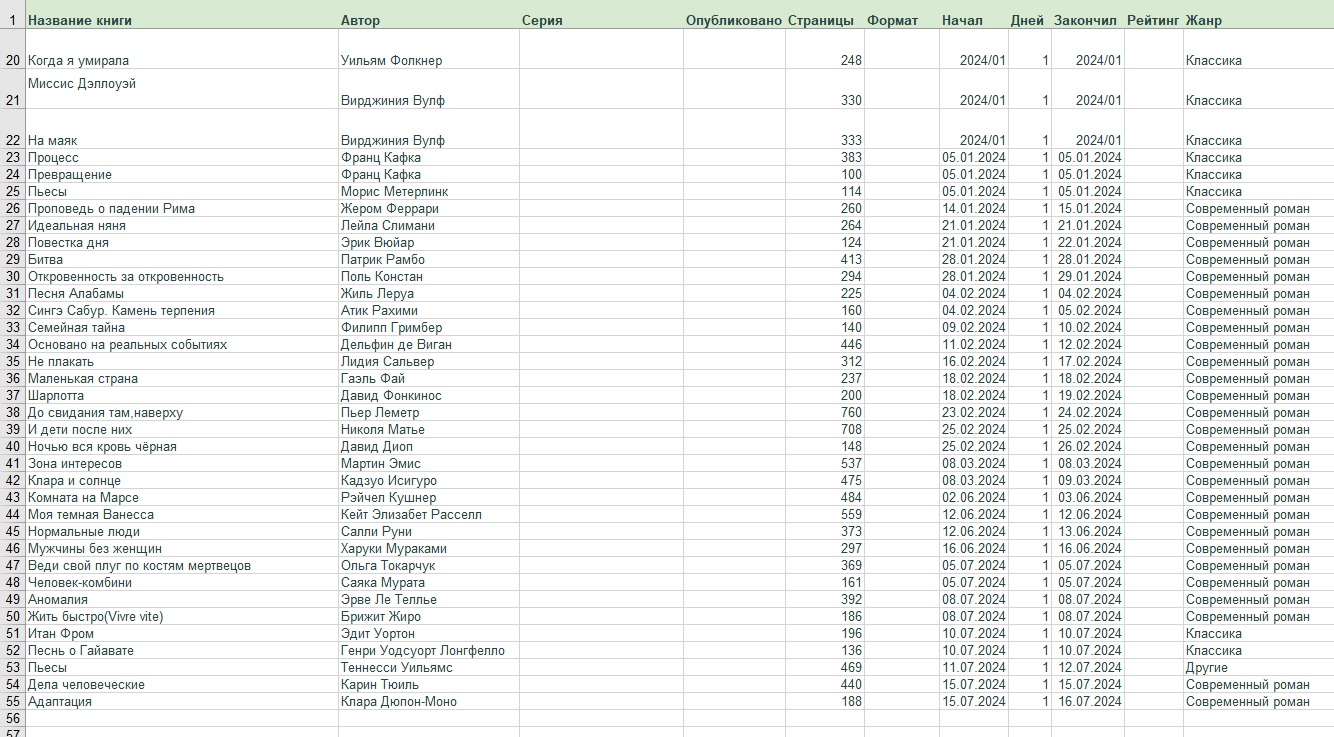Select start date '14.01.2024' cell
The image size is (1334, 737).
click(973, 208)
